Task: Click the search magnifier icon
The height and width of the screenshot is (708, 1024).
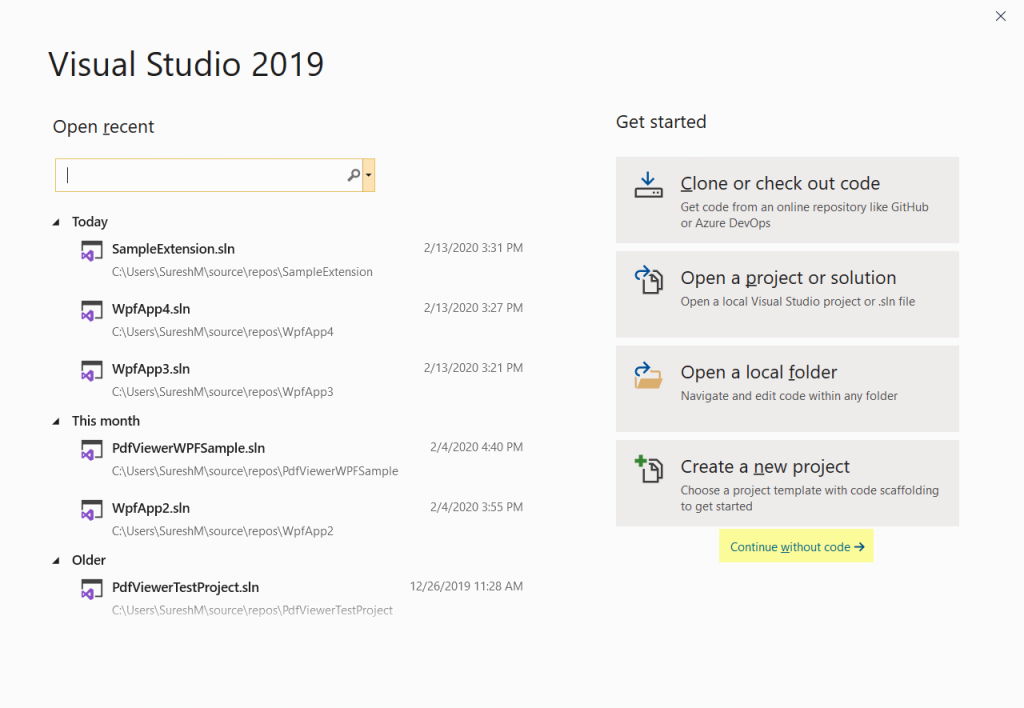Action: (x=353, y=174)
